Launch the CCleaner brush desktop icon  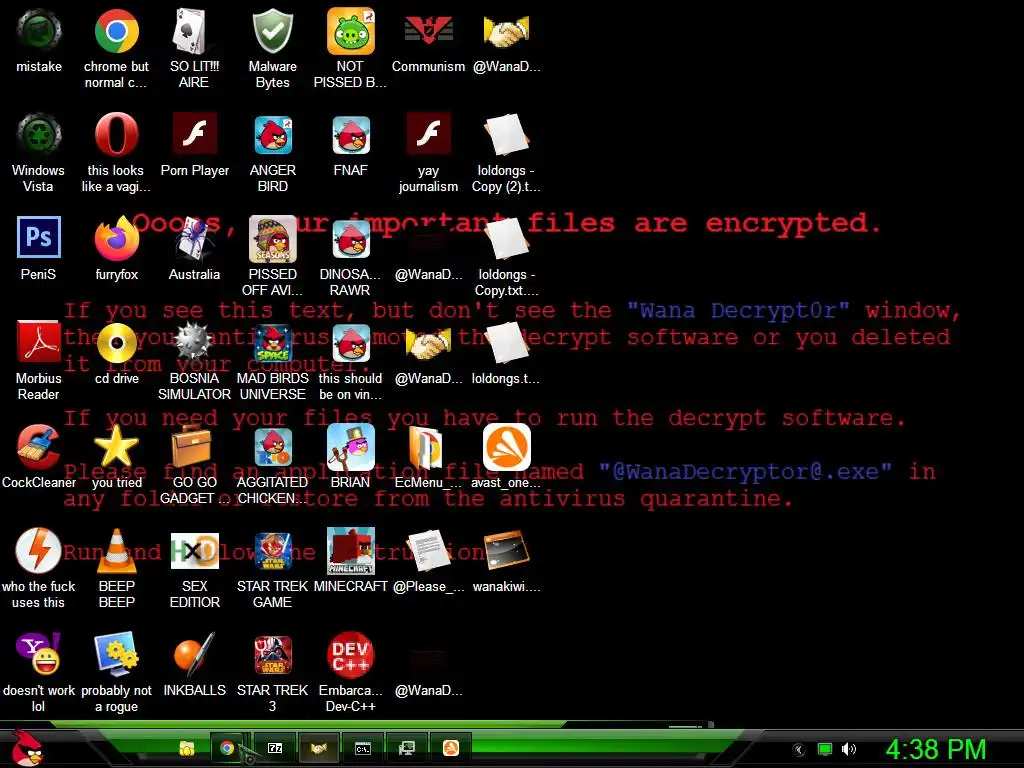coord(39,447)
